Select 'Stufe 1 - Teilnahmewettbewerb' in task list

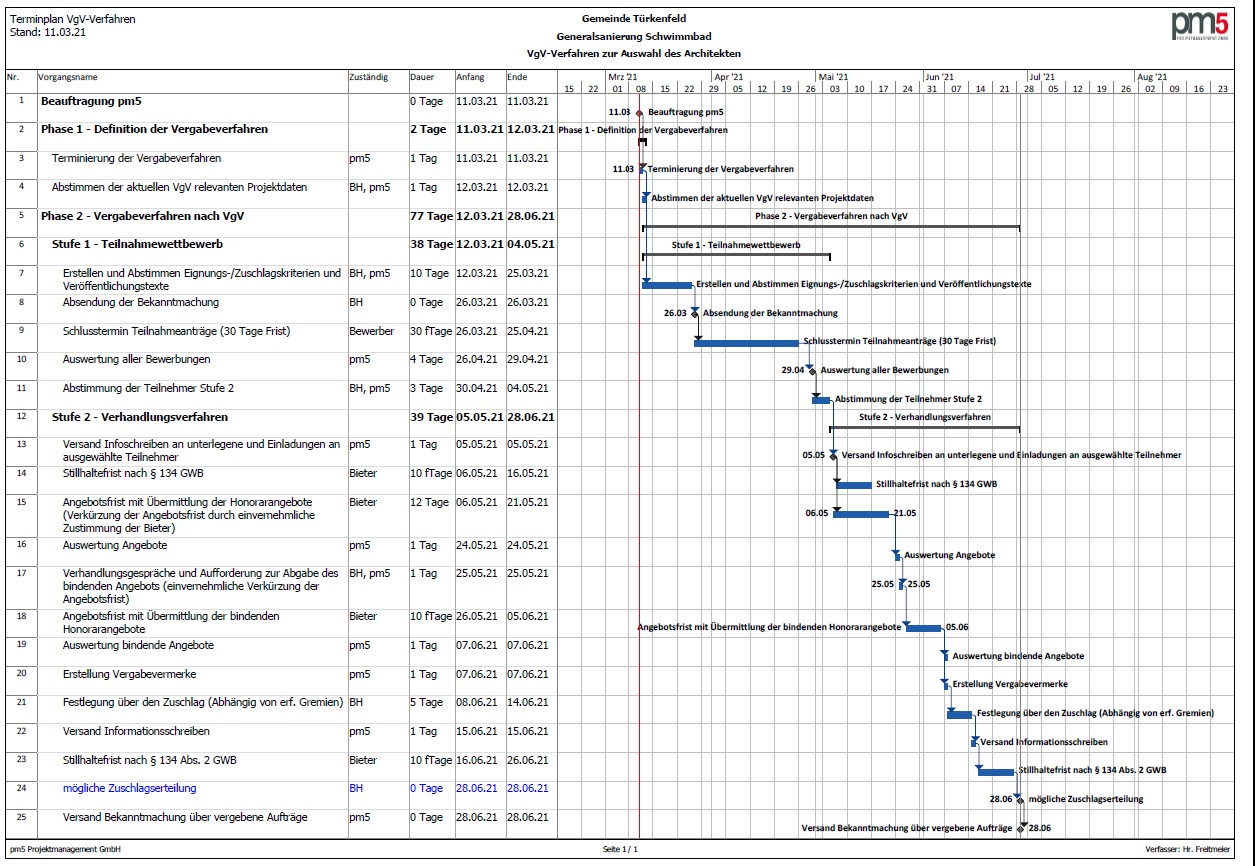[137, 245]
